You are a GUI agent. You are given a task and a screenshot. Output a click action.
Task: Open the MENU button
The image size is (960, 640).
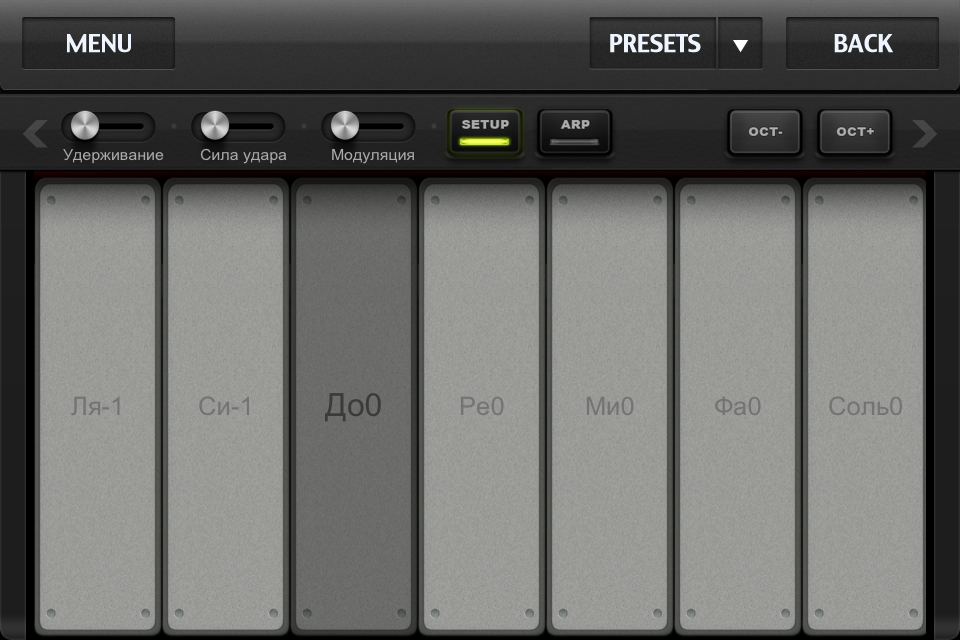[x=99, y=43]
